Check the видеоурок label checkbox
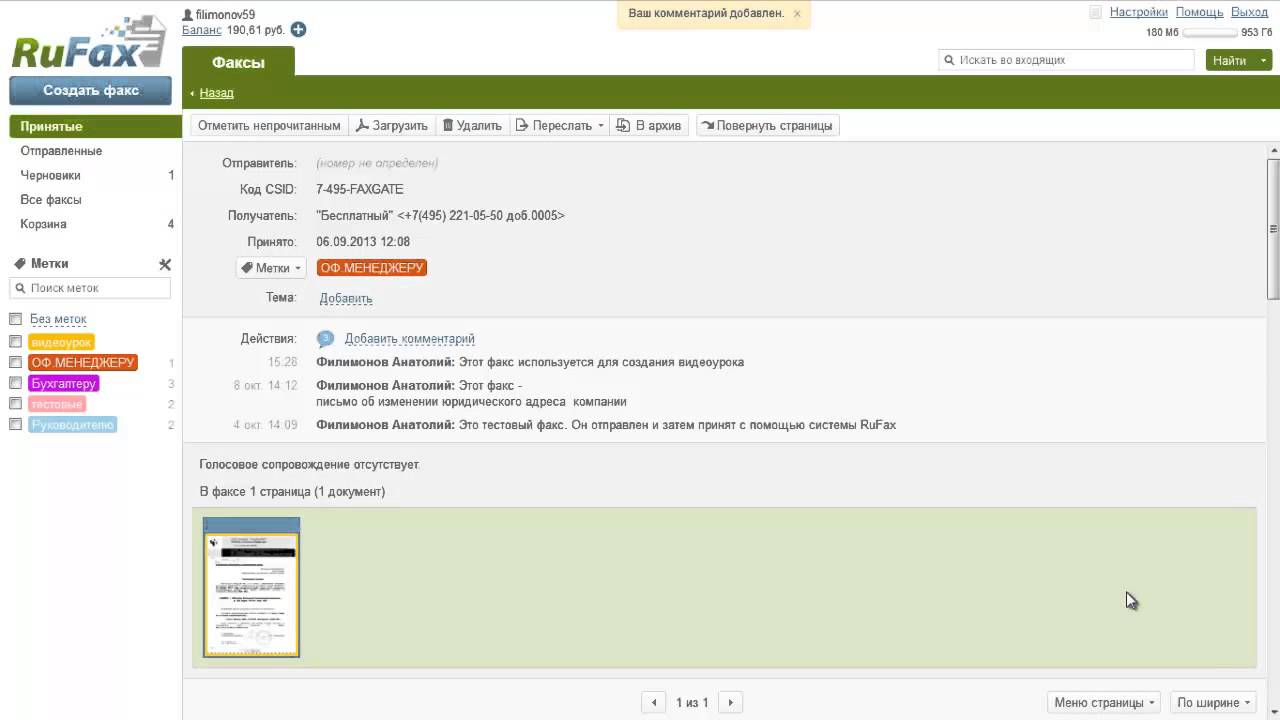 [x=15, y=342]
